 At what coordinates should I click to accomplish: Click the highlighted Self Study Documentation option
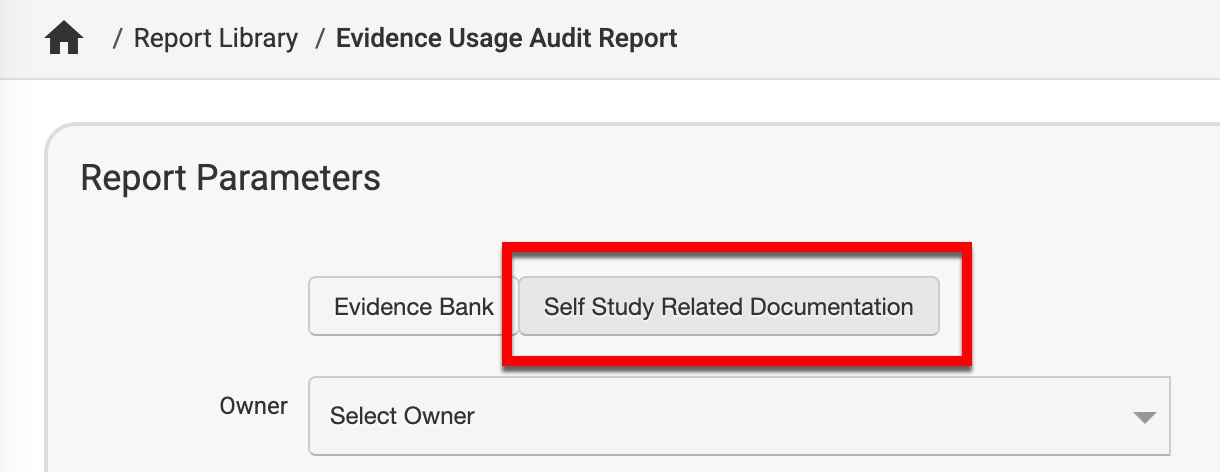(x=728, y=306)
